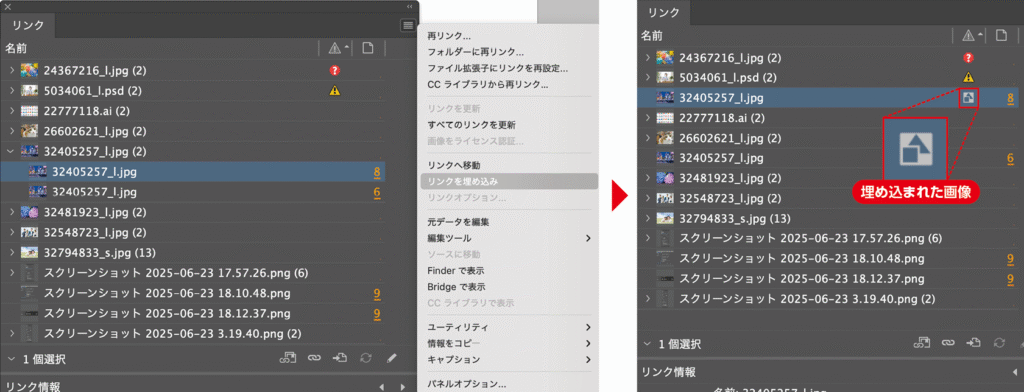Expand 22777118.ai (2) group in right panel

point(647,118)
